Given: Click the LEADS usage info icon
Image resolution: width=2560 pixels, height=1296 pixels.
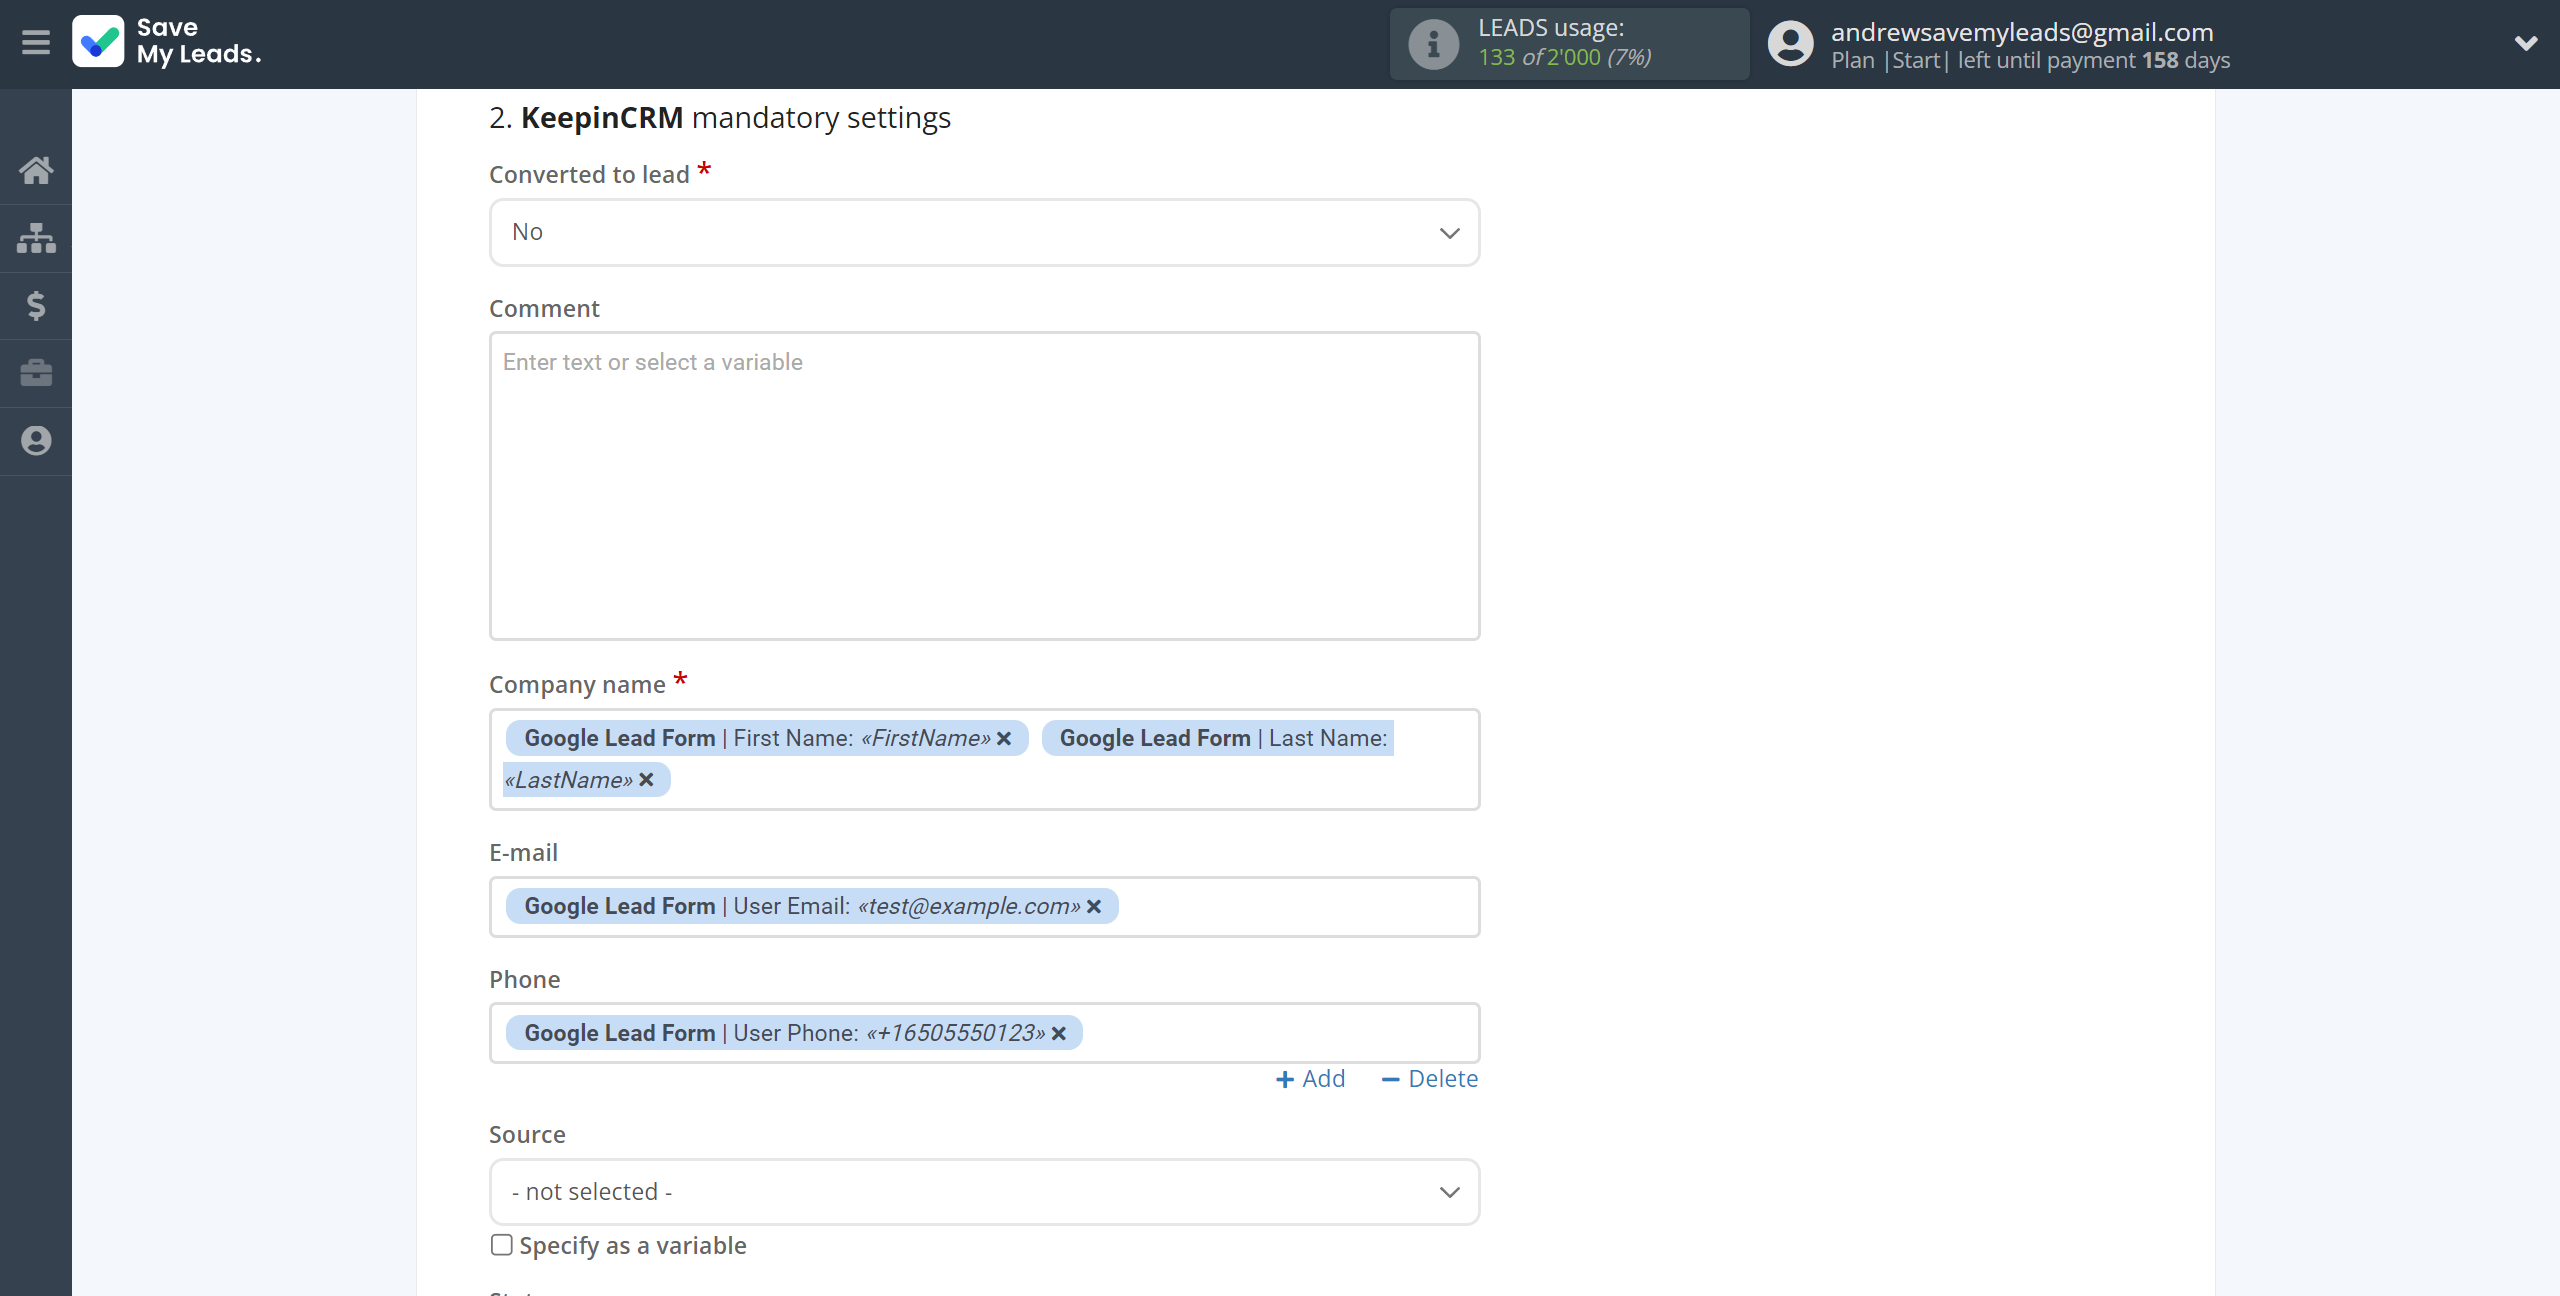Looking at the screenshot, I should [x=1433, y=44].
